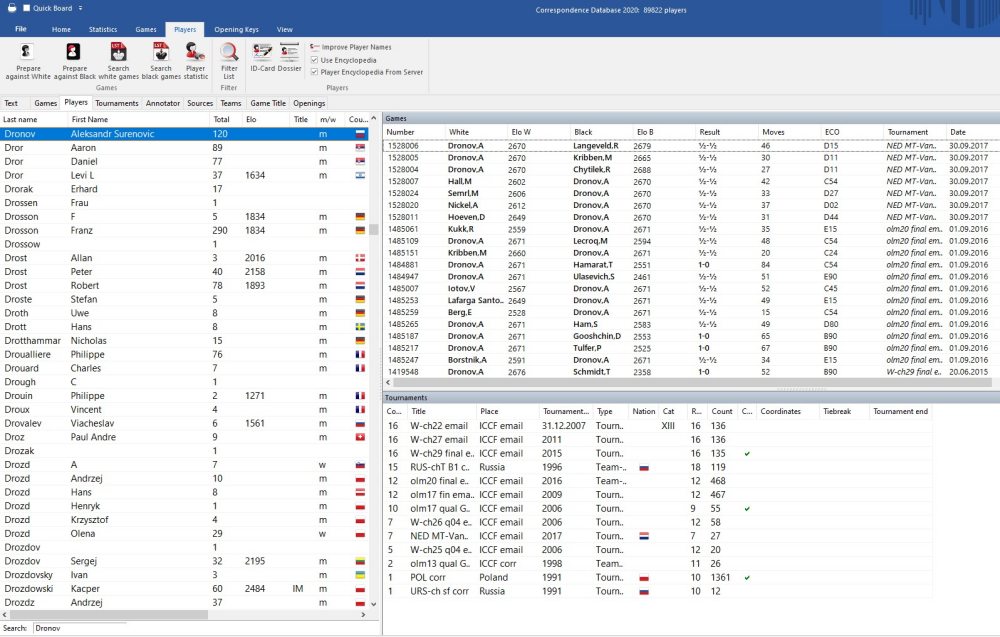The image size is (1000, 637).
Task: Show Player statistic
Action: tap(196, 52)
